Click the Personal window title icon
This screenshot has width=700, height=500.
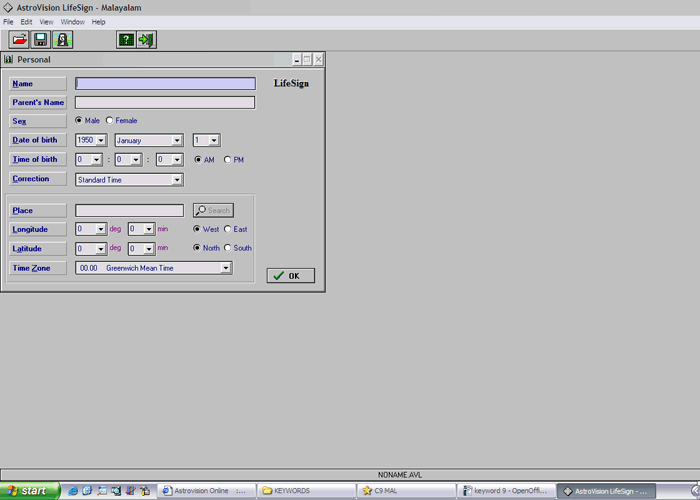[8, 59]
